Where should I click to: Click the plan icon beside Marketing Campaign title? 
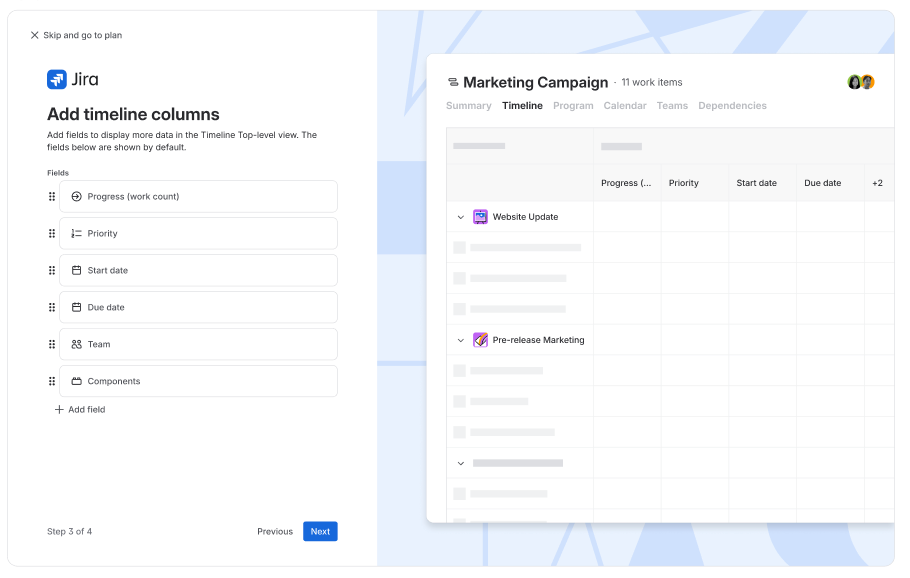[x=453, y=82]
